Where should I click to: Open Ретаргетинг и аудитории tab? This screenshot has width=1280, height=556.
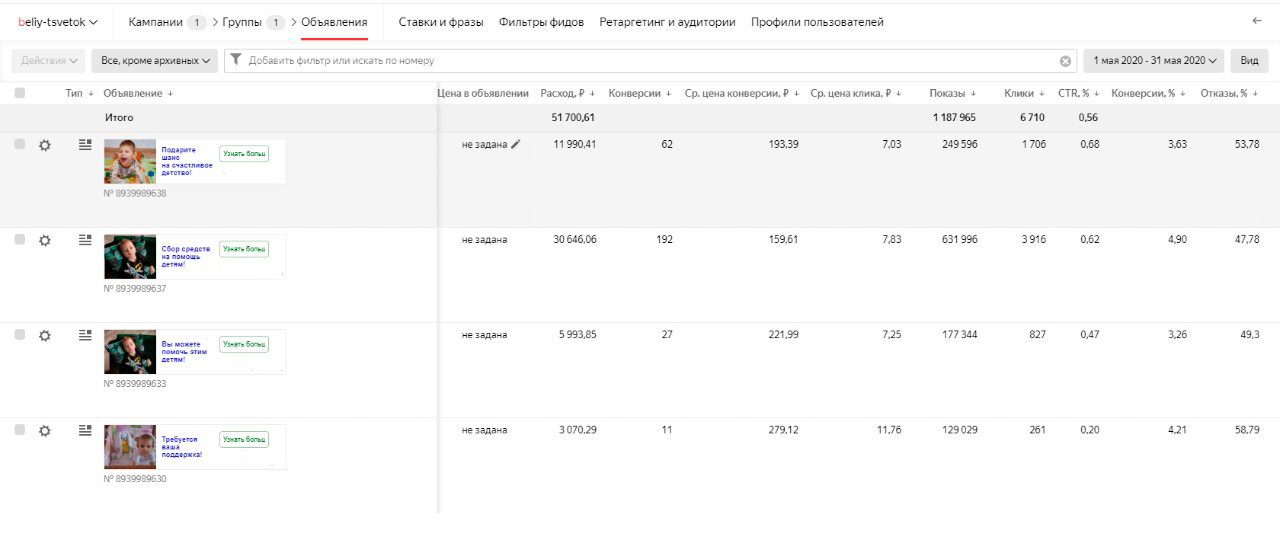pos(667,22)
